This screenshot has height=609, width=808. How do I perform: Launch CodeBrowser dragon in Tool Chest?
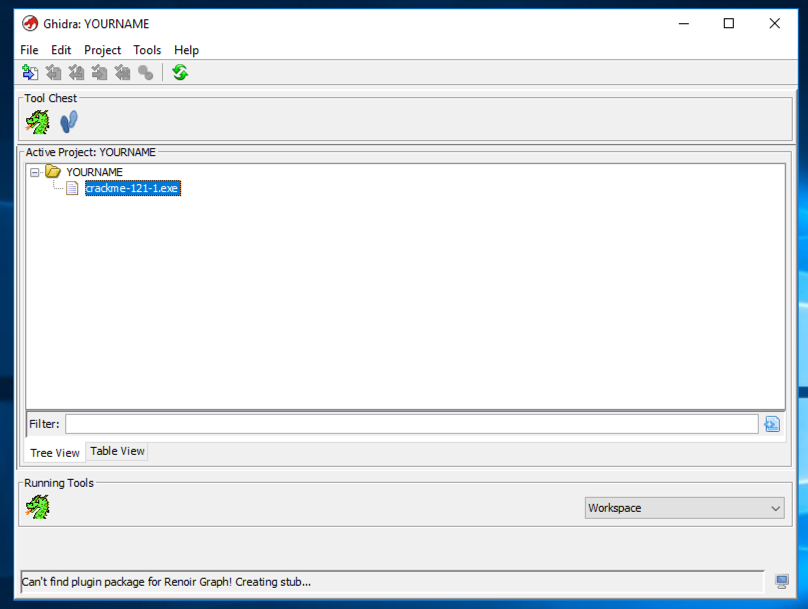click(x=38, y=122)
